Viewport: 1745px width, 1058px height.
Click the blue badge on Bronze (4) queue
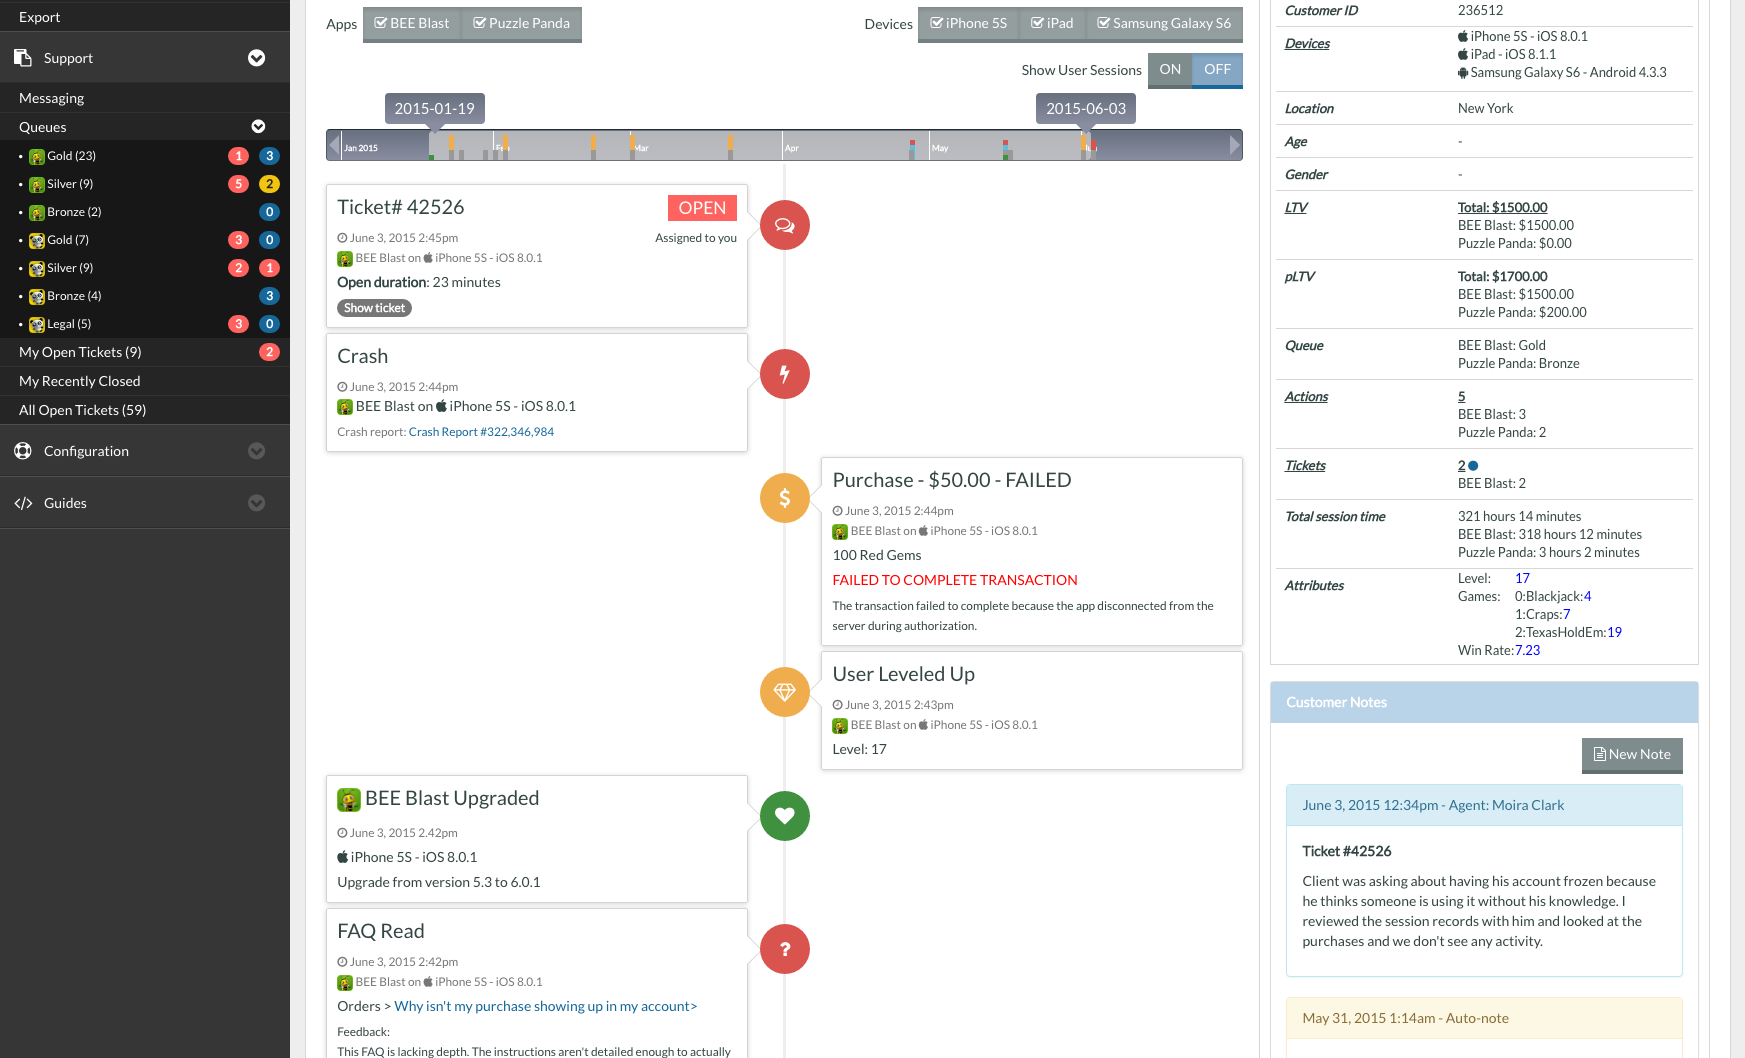pyautogui.click(x=269, y=296)
